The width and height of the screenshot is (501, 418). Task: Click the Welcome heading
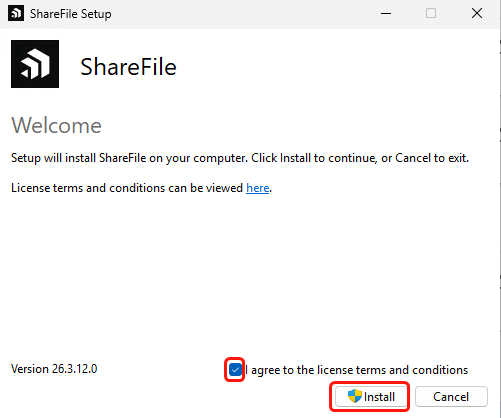tap(56, 125)
